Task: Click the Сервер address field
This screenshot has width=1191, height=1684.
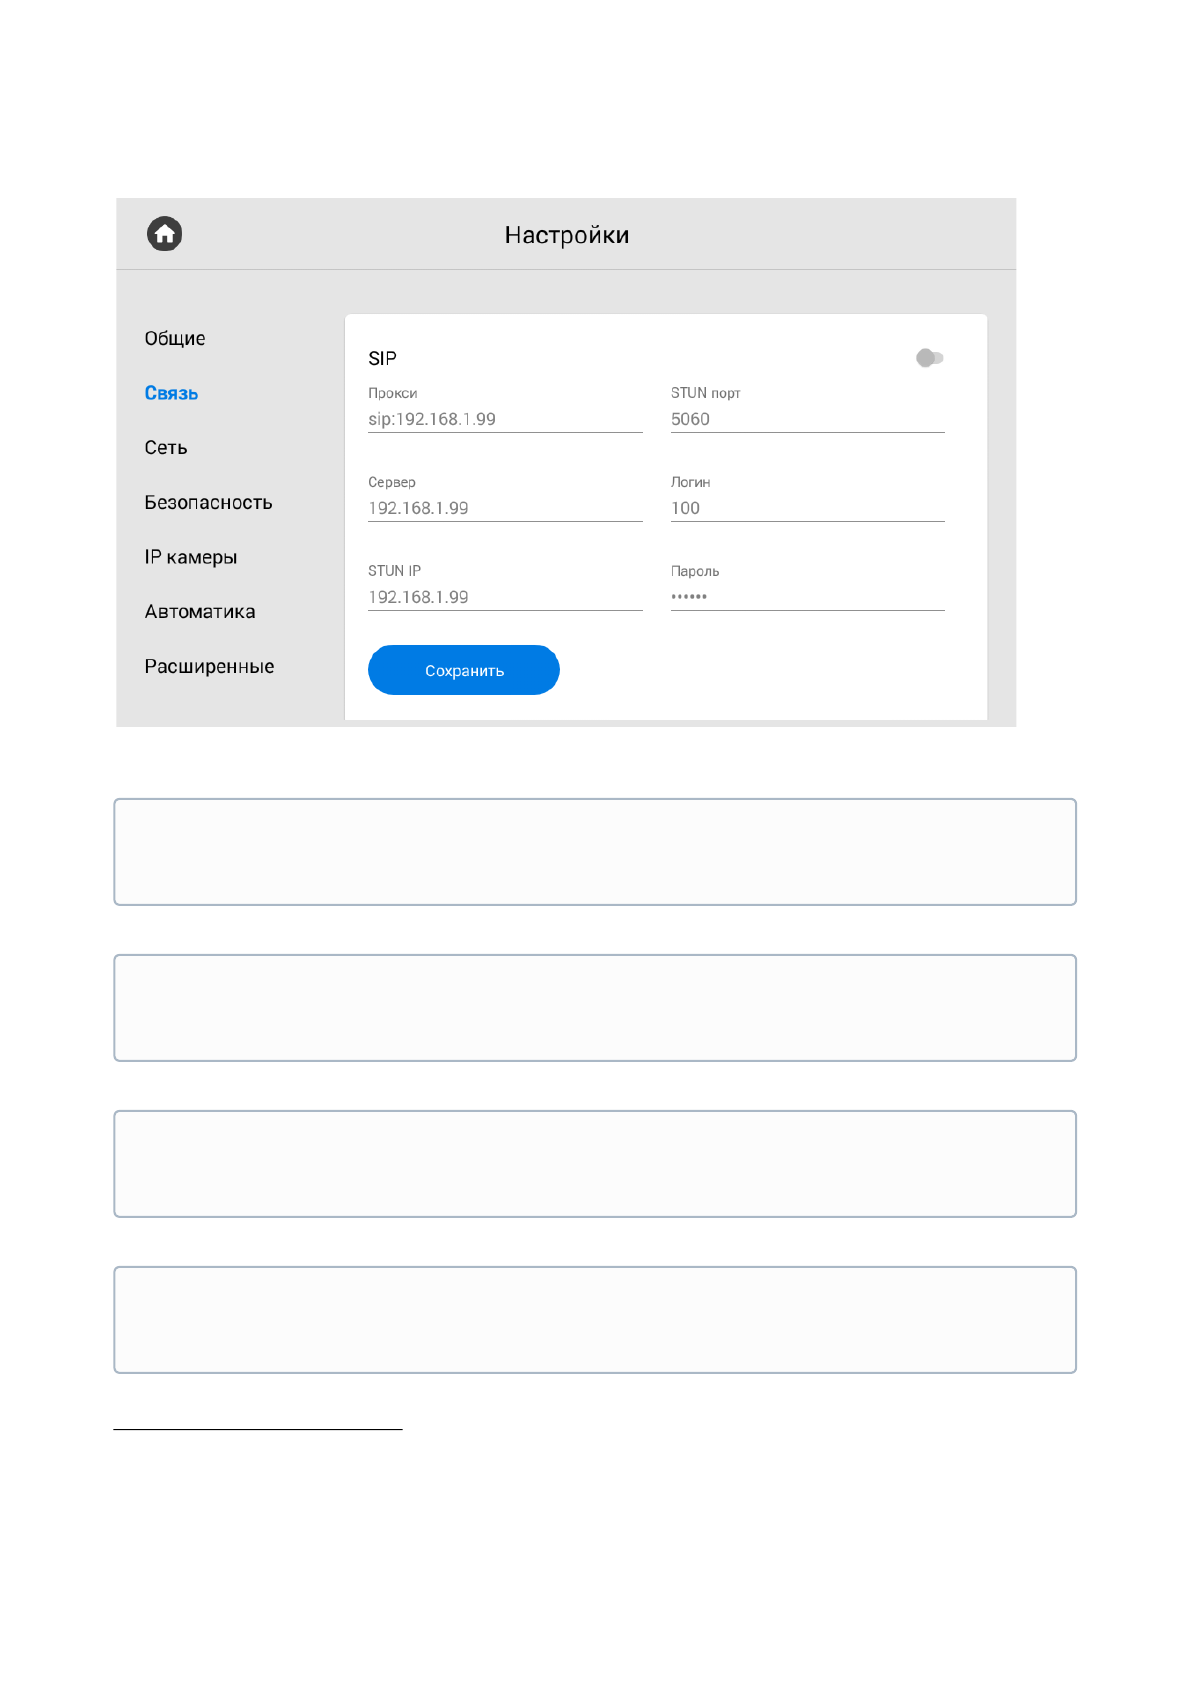Action: pyautogui.click(x=504, y=509)
